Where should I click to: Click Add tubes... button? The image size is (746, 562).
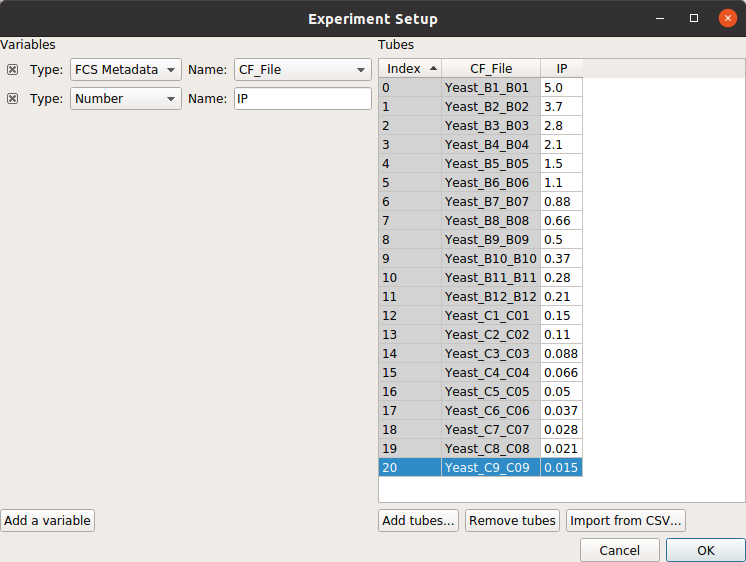pos(419,520)
